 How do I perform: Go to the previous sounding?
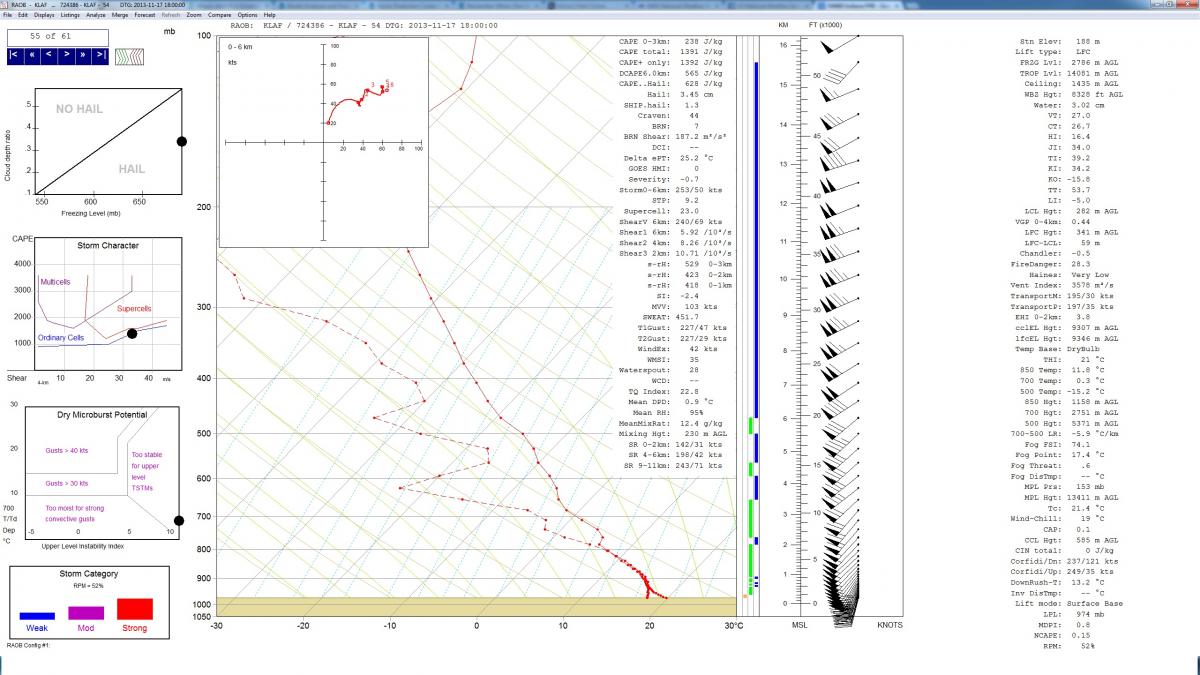49,56
